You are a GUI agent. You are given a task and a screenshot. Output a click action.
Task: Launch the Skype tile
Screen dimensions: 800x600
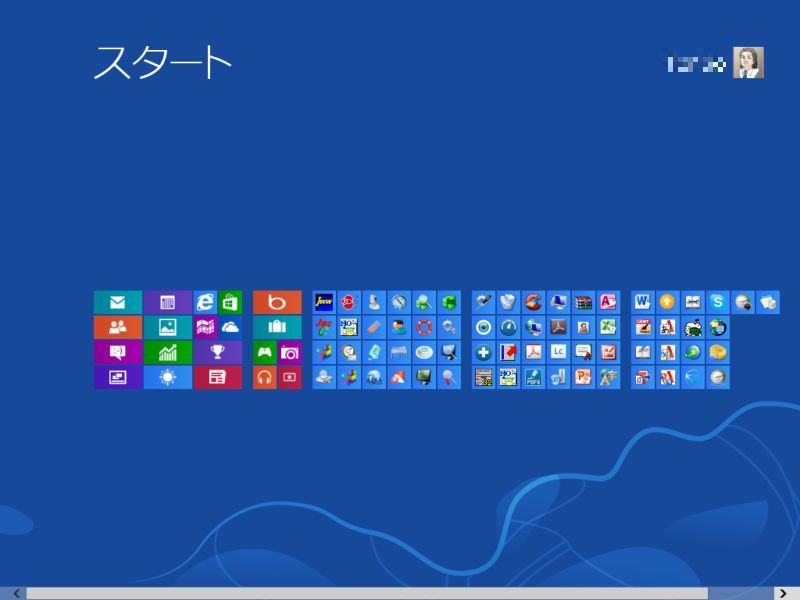(x=717, y=302)
